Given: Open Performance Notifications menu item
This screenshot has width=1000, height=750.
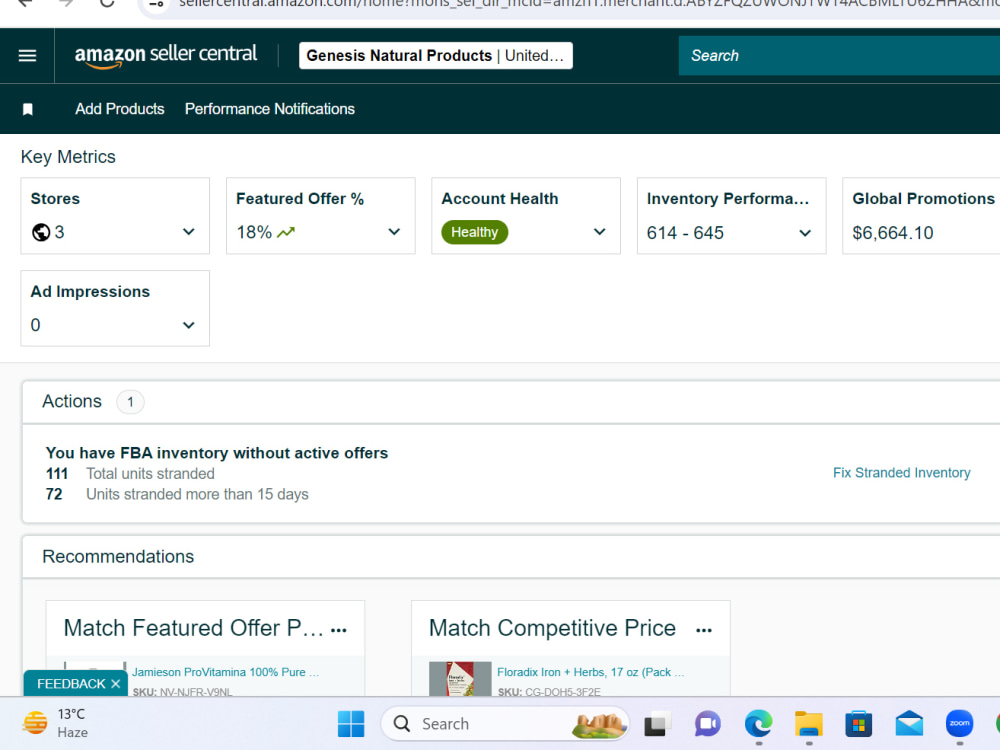Looking at the screenshot, I should [270, 109].
